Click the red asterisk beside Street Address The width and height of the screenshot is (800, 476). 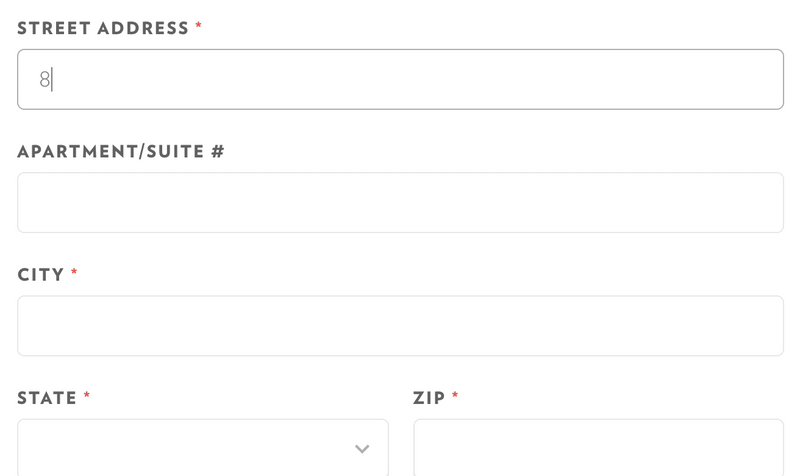[x=199, y=26]
